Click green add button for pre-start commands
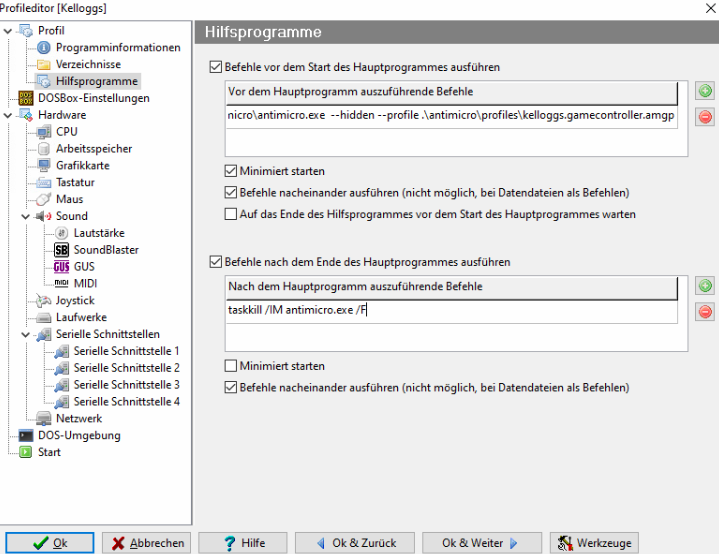This screenshot has height=554, width=719. pyautogui.click(x=704, y=92)
